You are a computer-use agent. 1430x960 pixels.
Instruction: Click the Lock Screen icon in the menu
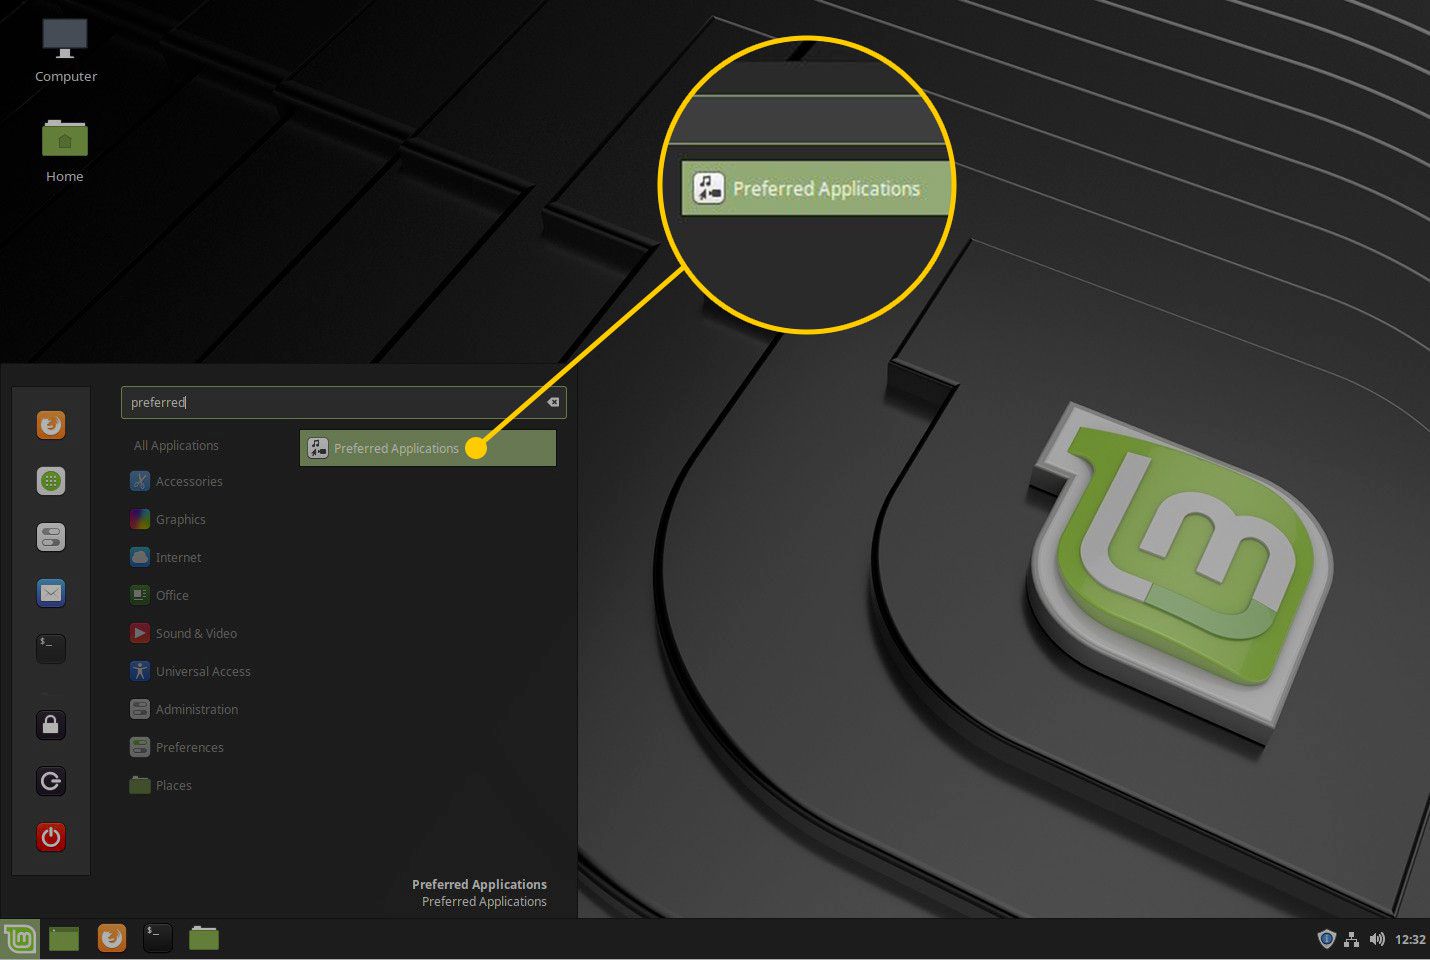(51, 725)
